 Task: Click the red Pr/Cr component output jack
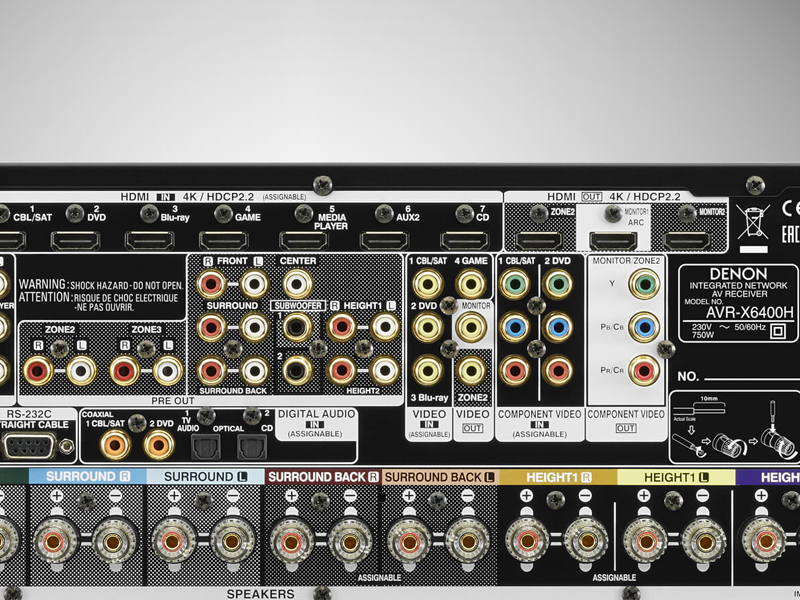tap(644, 370)
